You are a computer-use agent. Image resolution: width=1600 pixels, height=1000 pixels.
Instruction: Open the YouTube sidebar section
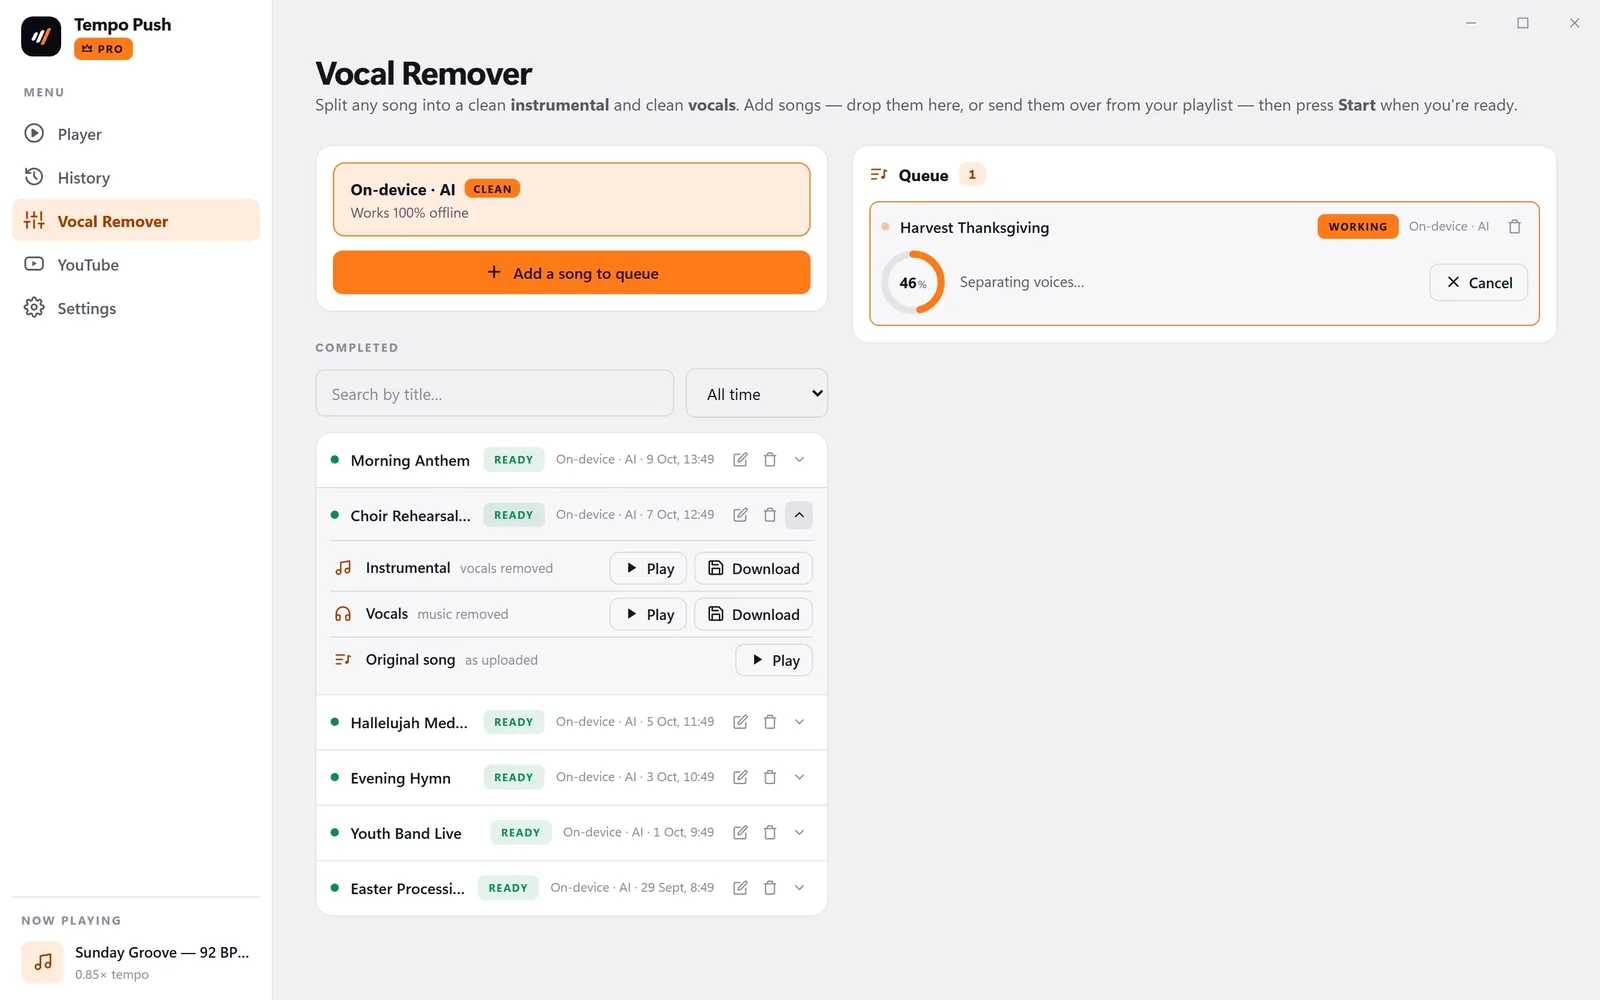tap(136, 265)
